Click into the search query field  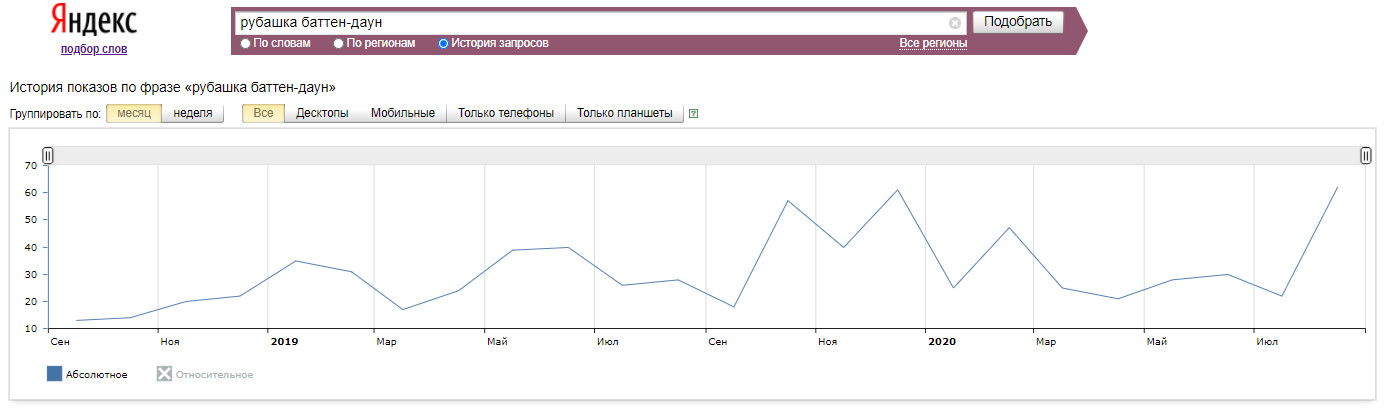(x=590, y=22)
